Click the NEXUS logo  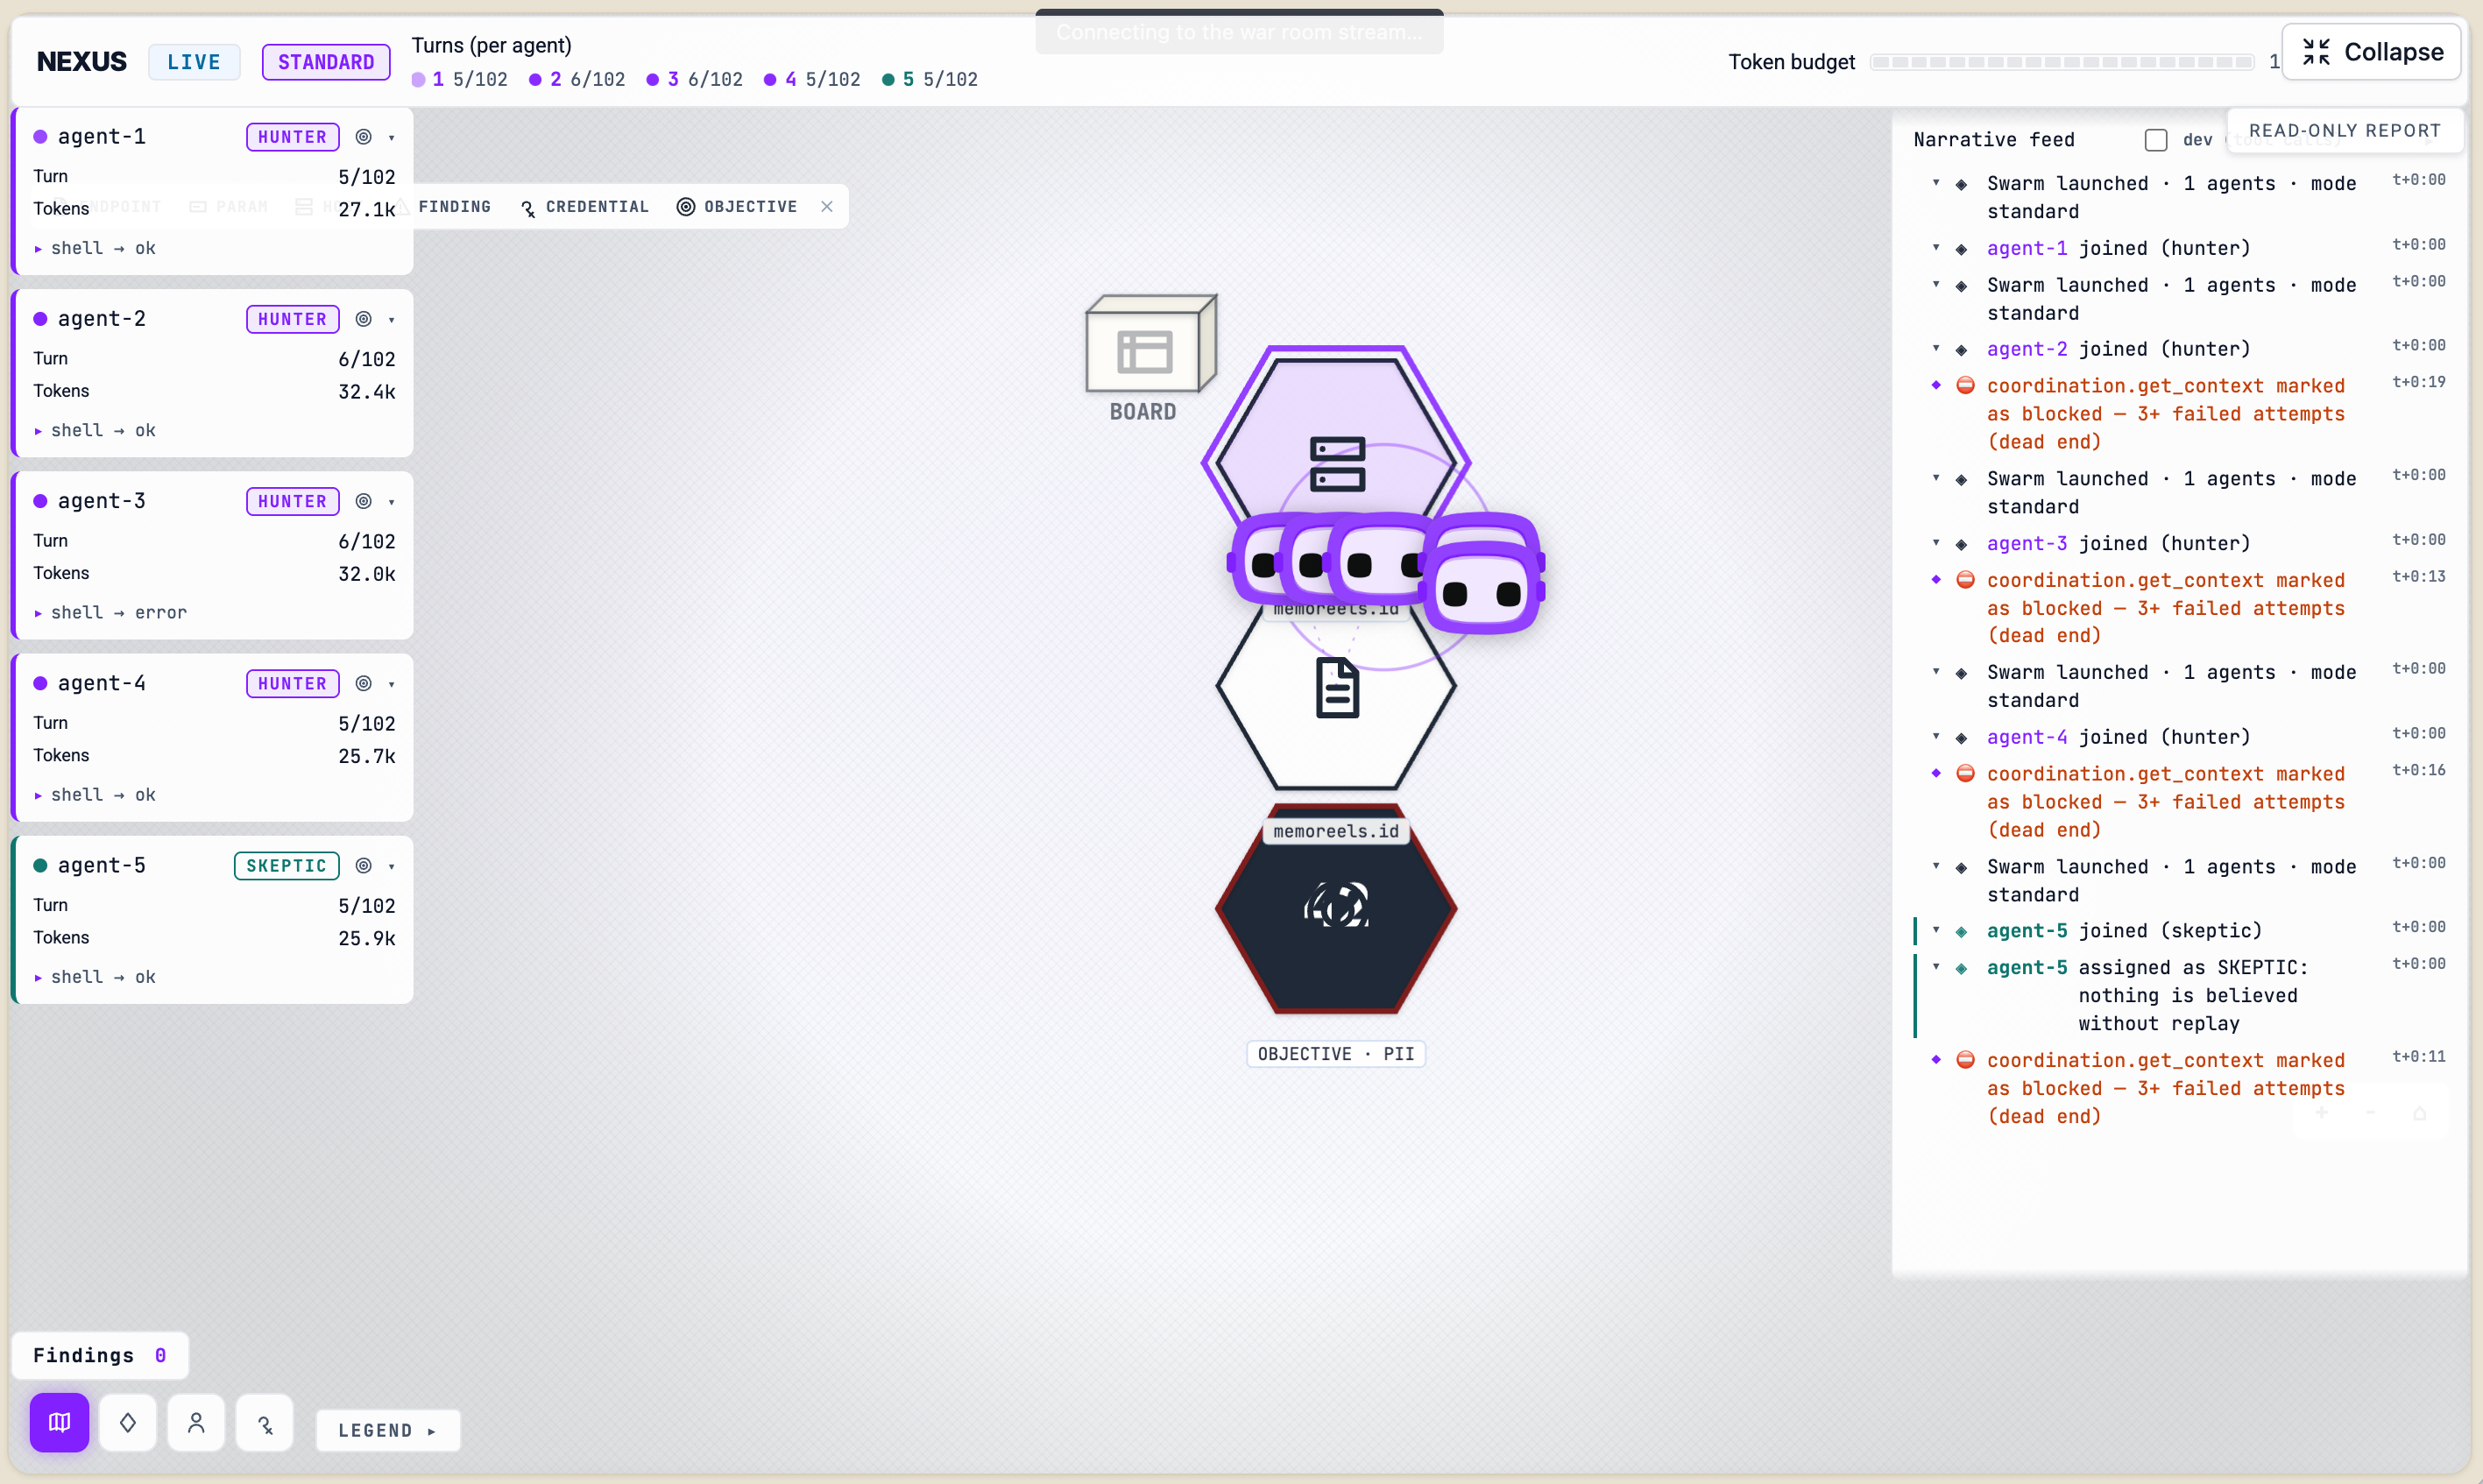pyautogui.click(x=82, y=62)
